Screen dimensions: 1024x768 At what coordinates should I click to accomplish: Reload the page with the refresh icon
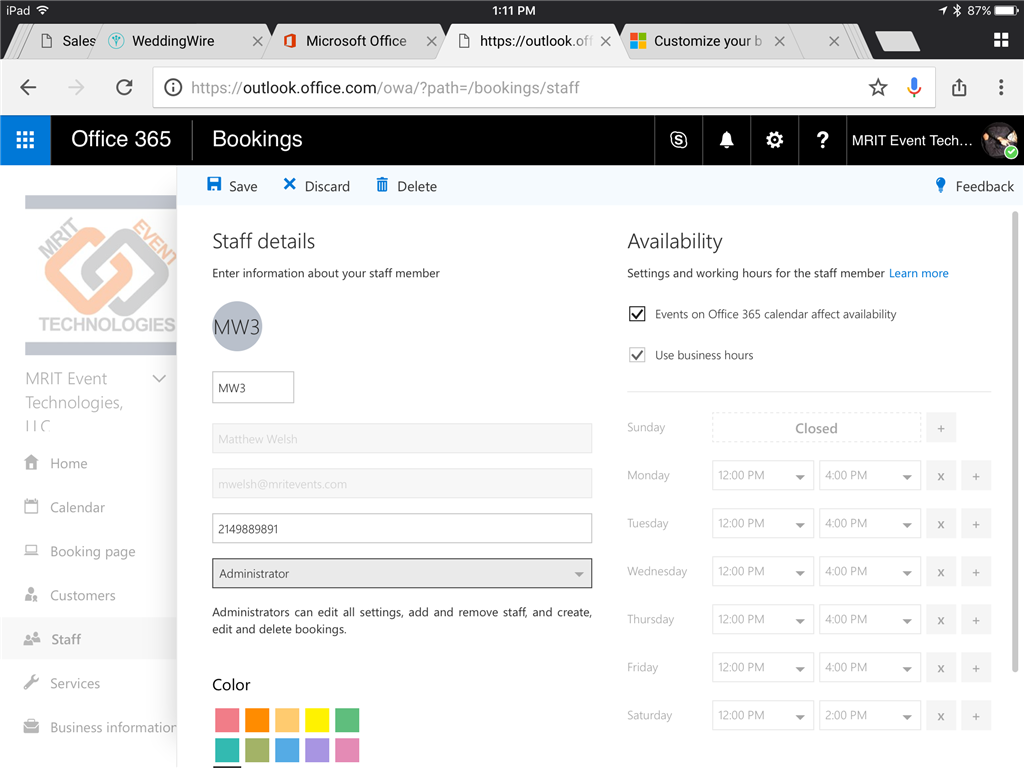tap(124, 88)
